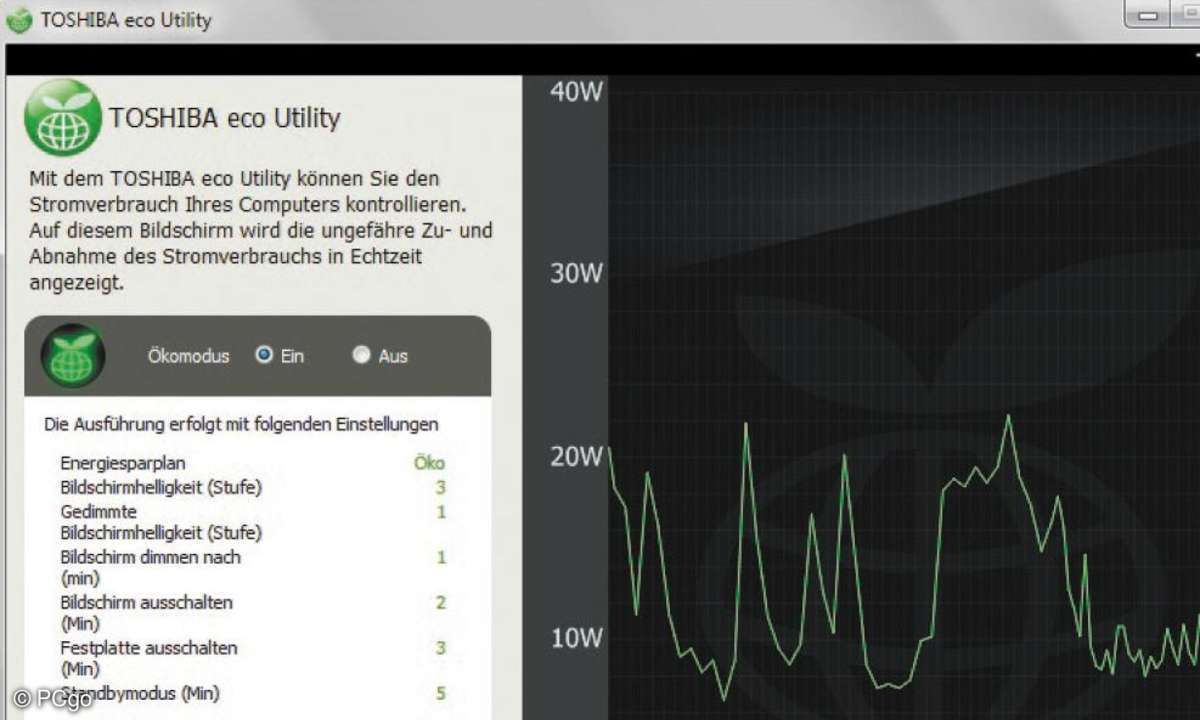Click the non-dimmed "Bildschirmhelligkeit (Stufe)" label with value 3

click(x=161, y=488)
